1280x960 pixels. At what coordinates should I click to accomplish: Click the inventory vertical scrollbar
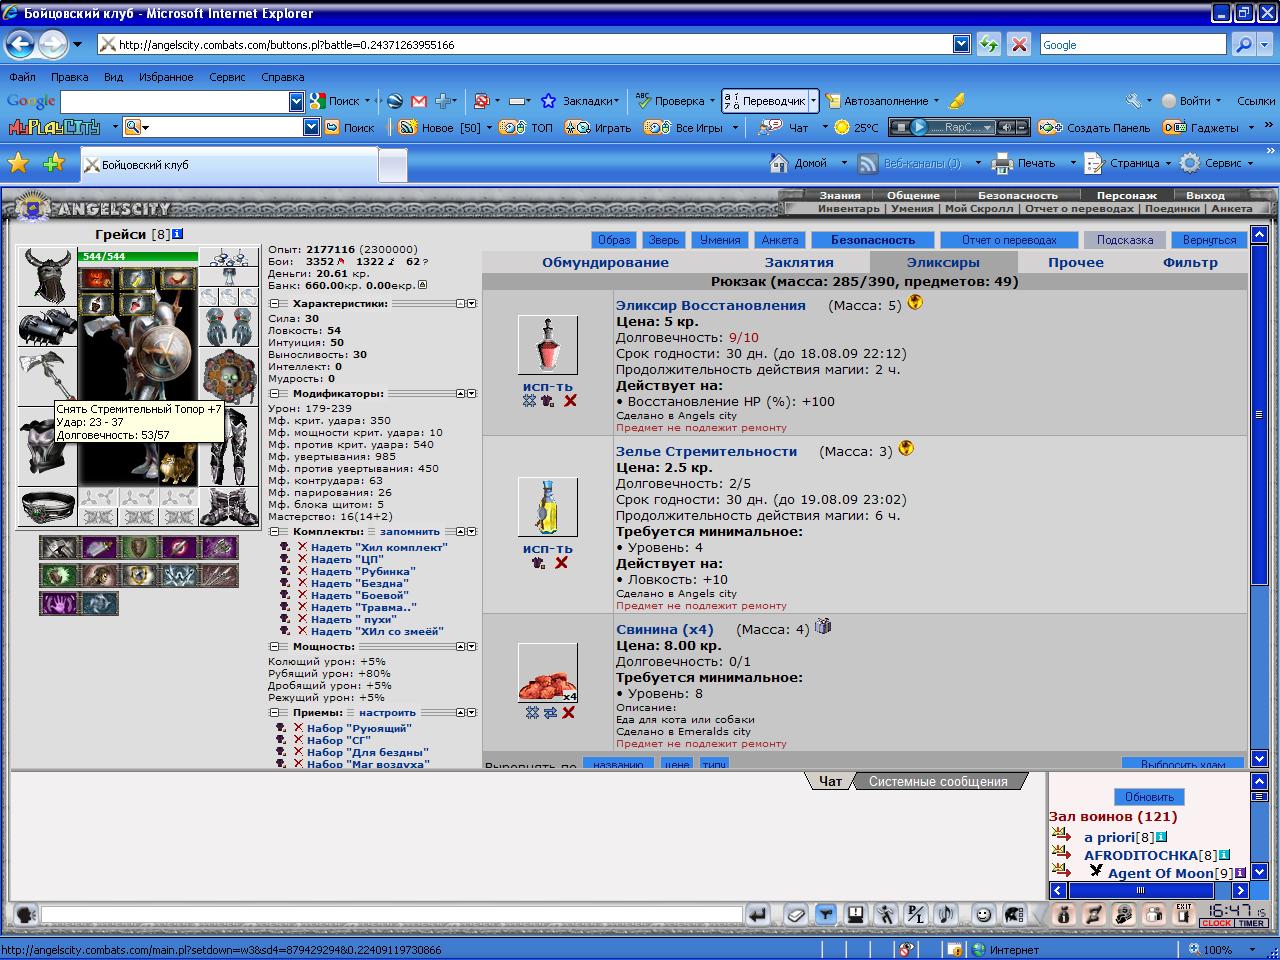pyautogui.click(x=1259, y=498)
